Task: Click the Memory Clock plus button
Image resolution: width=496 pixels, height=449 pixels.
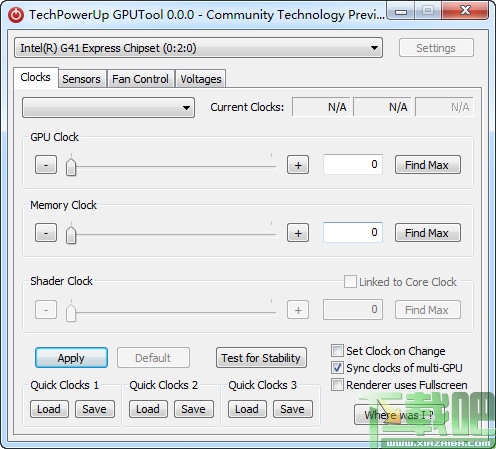Action: pos(298,233)
